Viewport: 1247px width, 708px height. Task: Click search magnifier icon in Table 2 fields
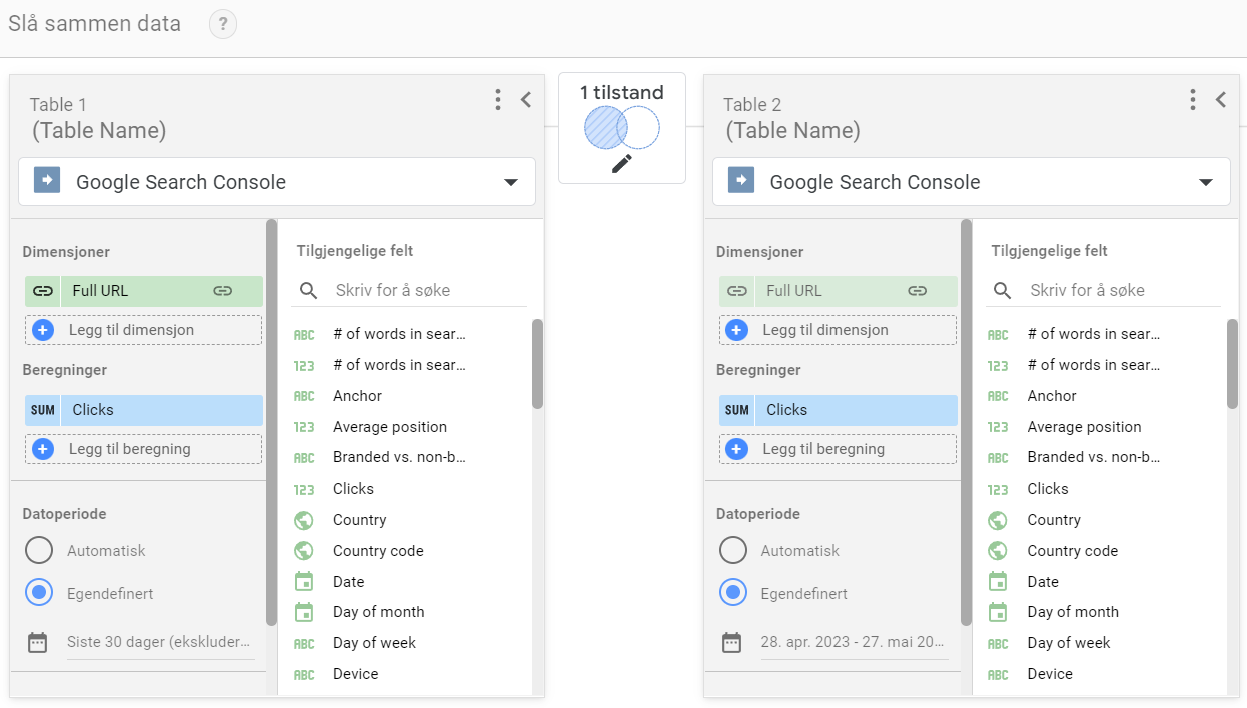1003,291
